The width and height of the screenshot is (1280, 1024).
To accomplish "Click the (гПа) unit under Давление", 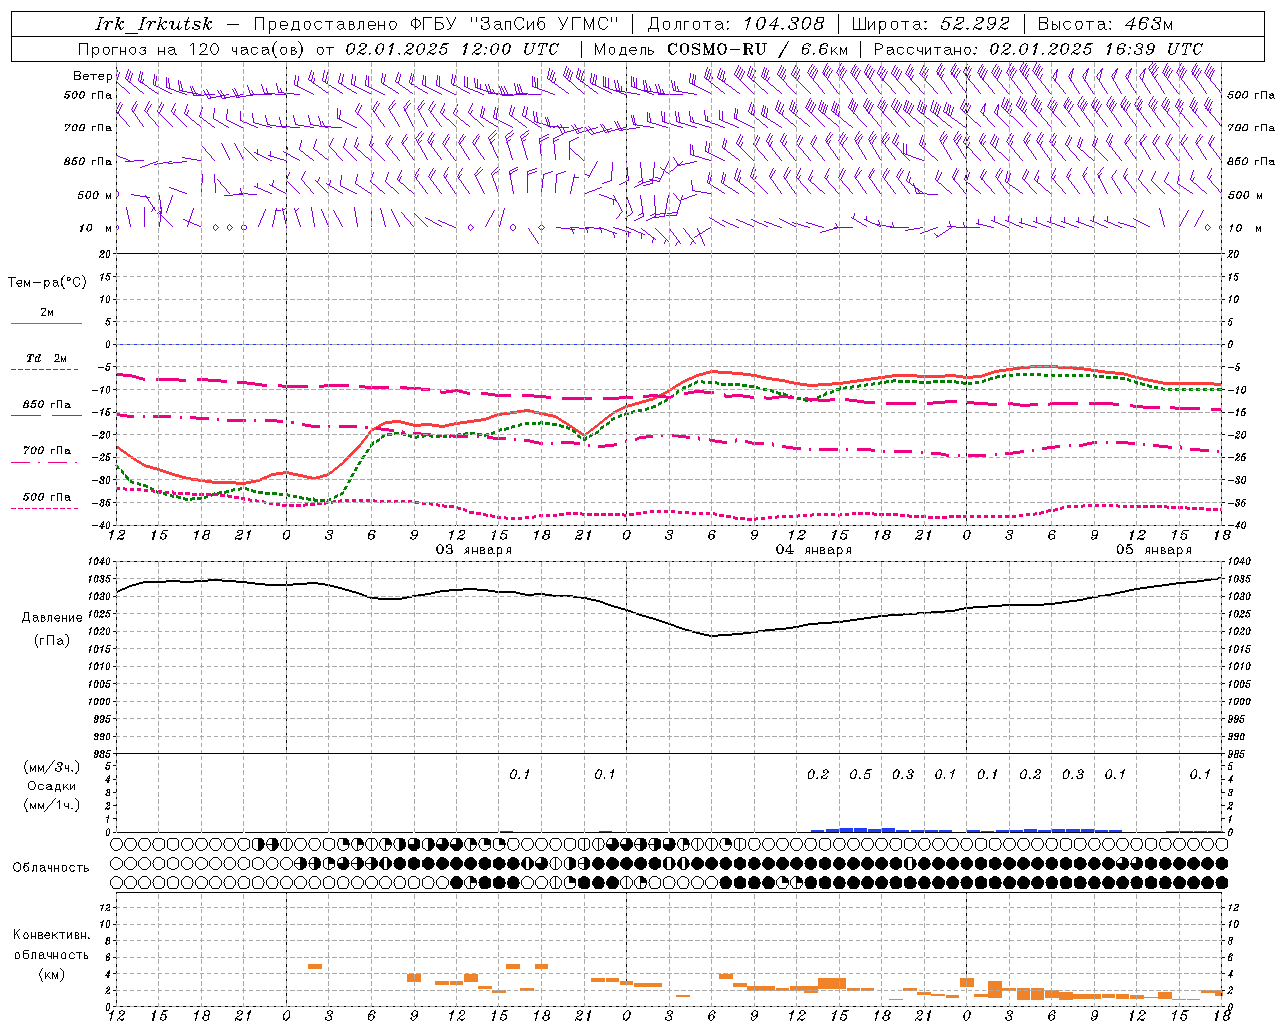I will [x=50, y=641].
